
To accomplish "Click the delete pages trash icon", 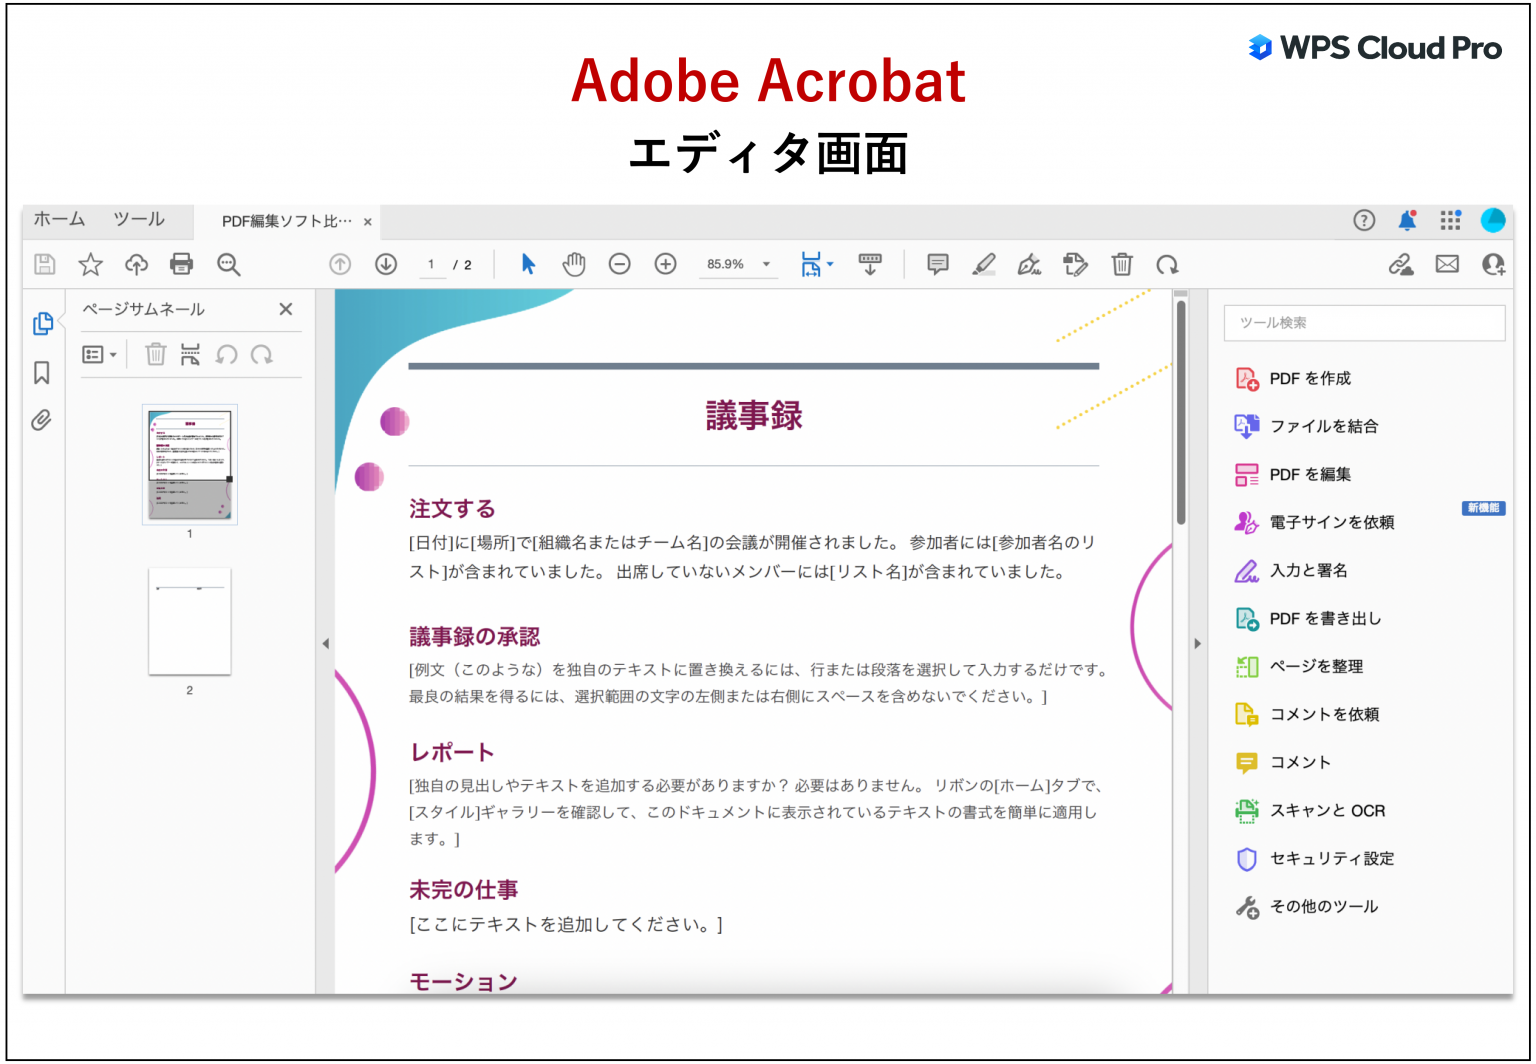I will (x=1122, y=264).
